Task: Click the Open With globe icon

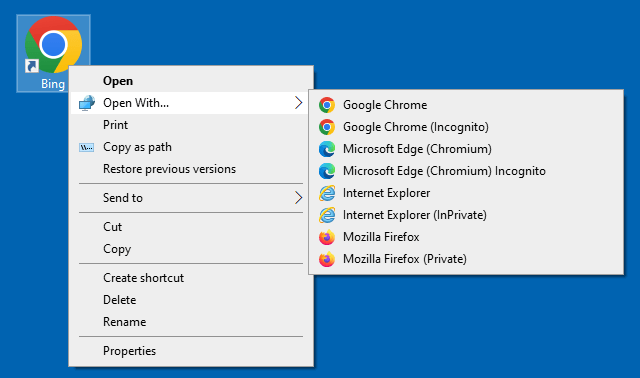Action: click(x=87, y=103)
